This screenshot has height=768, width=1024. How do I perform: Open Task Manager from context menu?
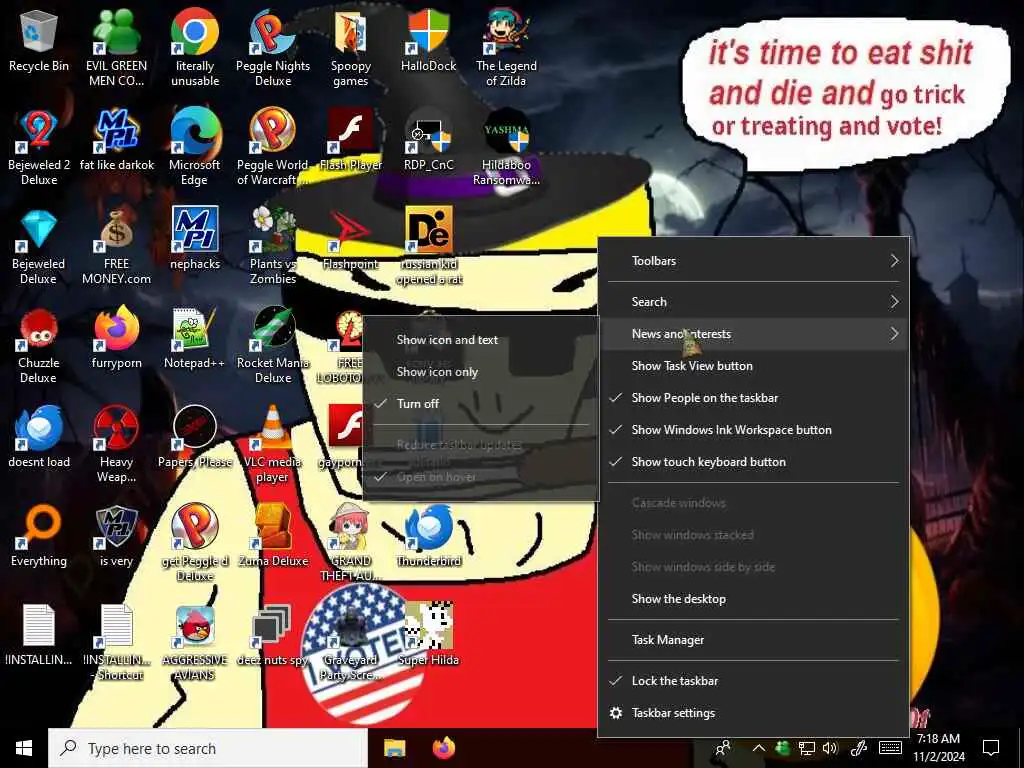(x=754, y=640)
